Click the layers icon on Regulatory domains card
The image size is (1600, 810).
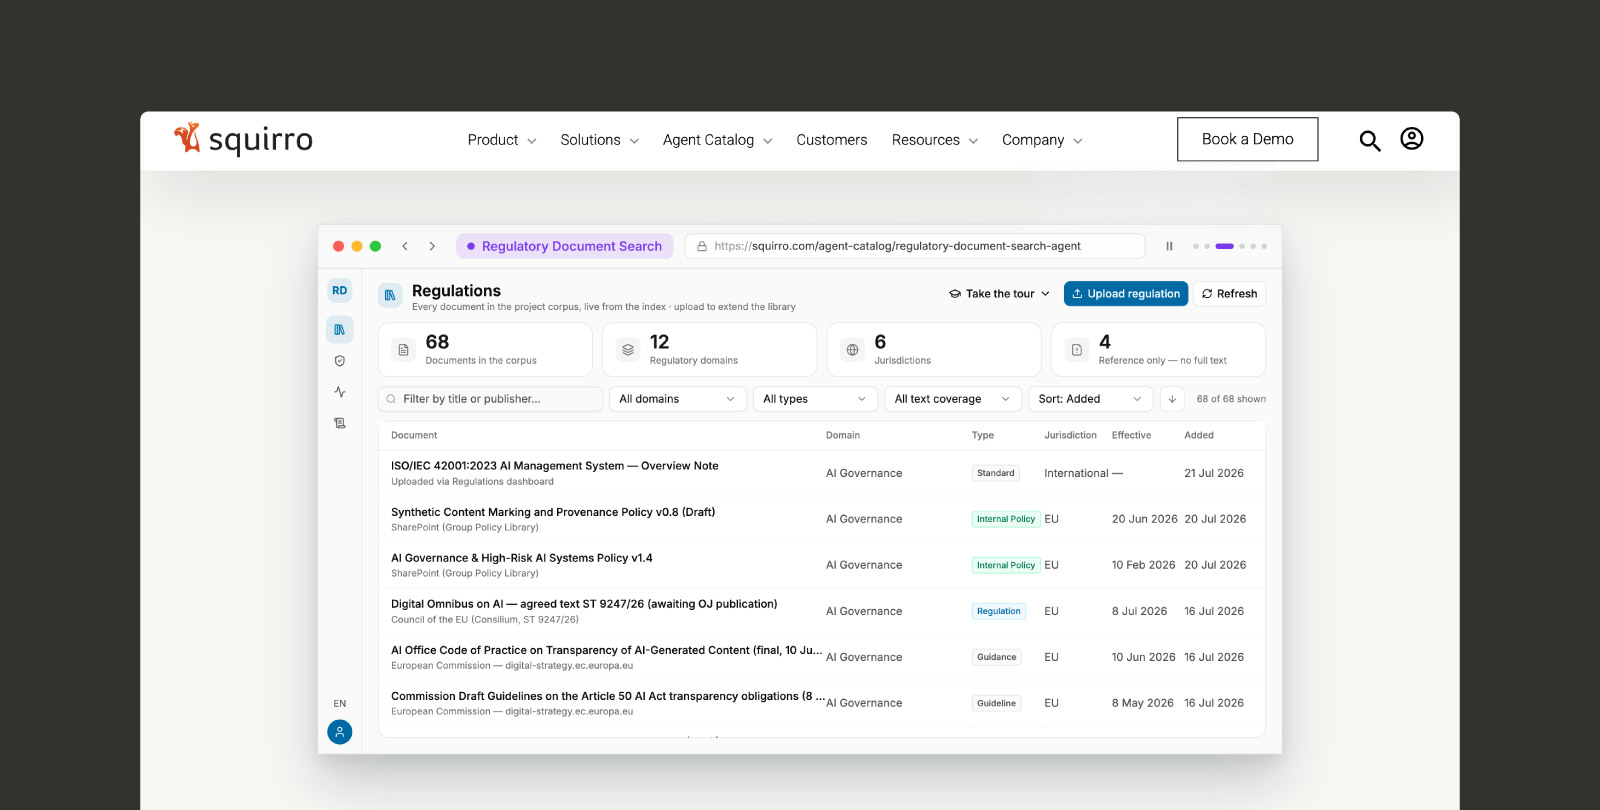click(x=628, y=350)
